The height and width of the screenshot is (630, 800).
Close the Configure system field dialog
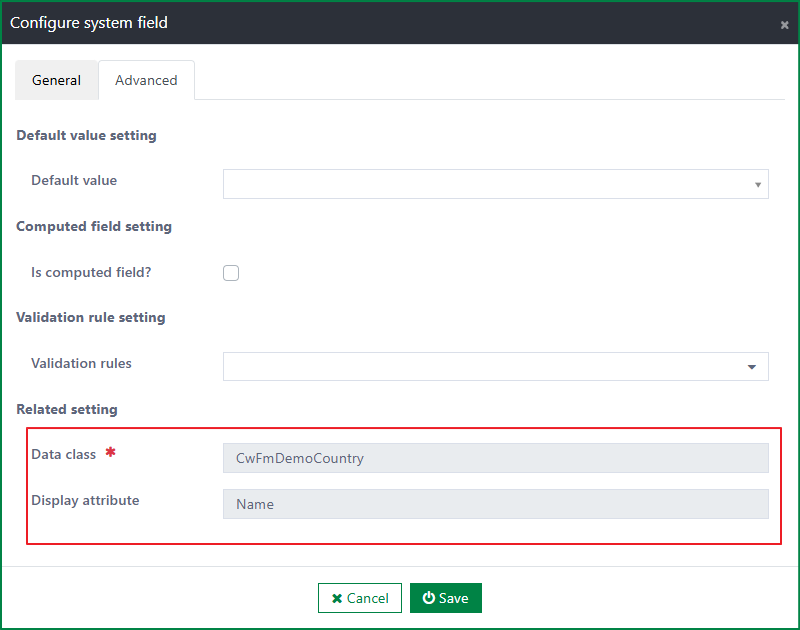point(784,25)
